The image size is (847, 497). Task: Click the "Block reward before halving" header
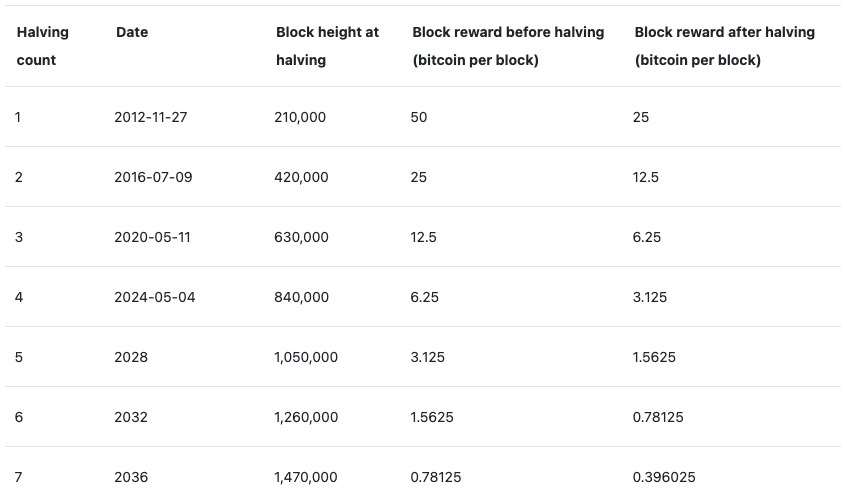[x=508, y=46]
